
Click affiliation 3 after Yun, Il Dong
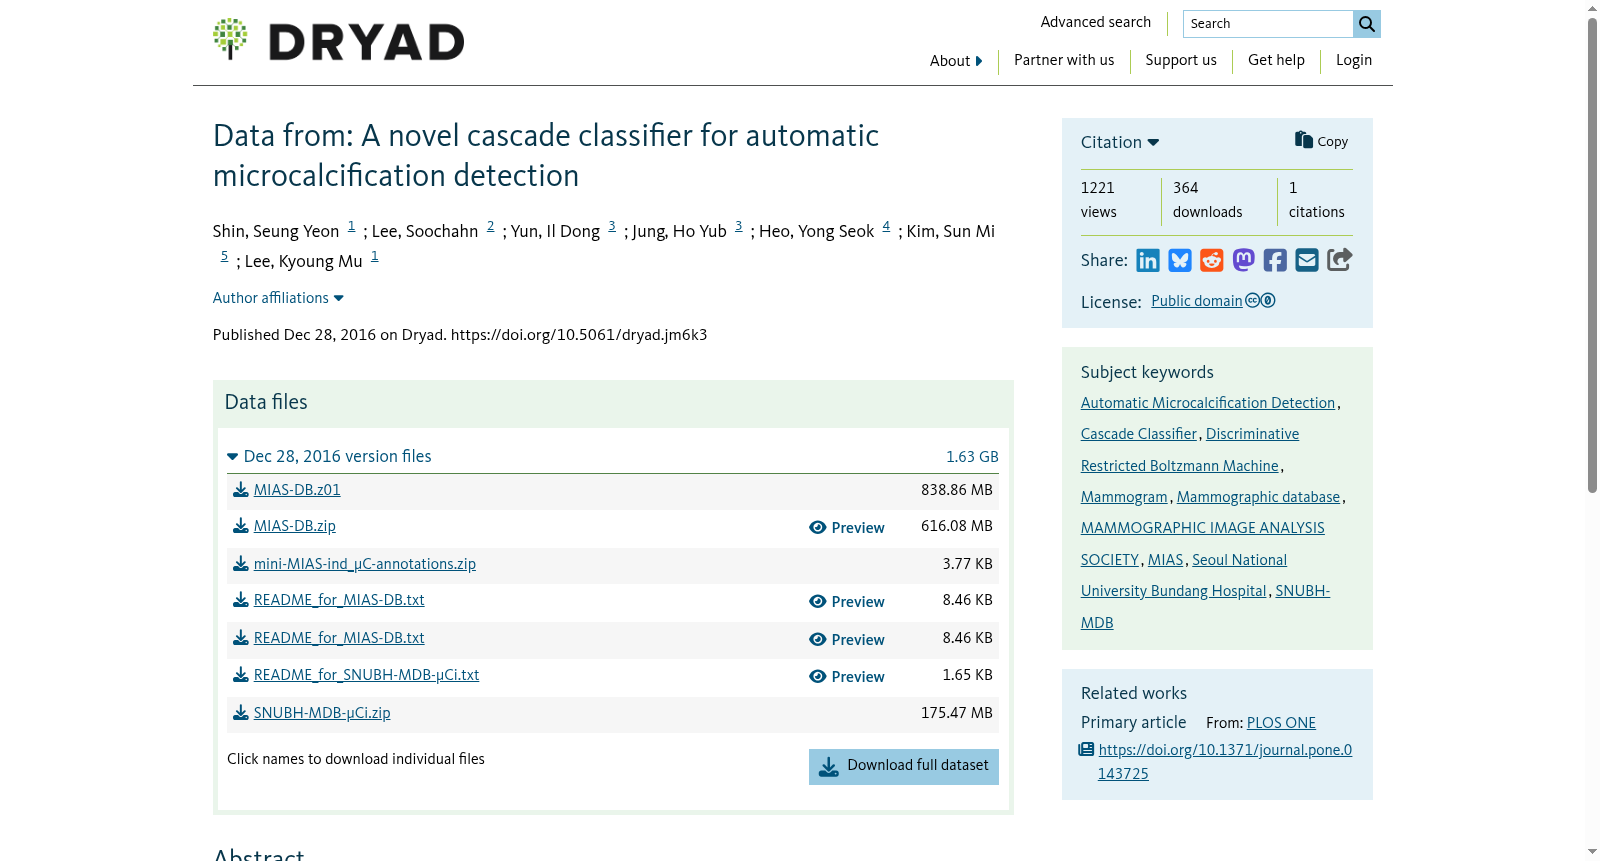pyautogui.click(x=612, y=227)
